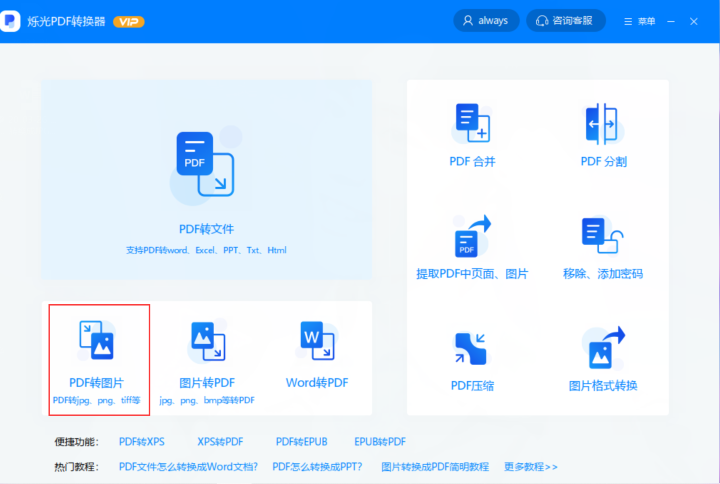Open the EPUB转PDF quick function link
Screen dimensions: 720x484
[x=380, y=442]
